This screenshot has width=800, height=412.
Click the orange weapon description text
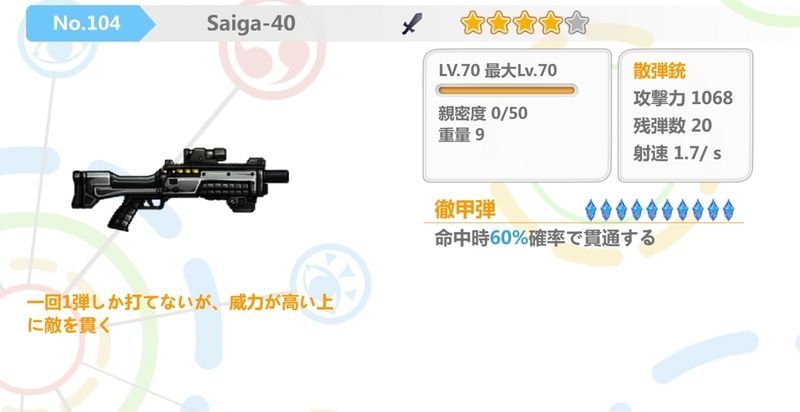click(x=180, y=313)
